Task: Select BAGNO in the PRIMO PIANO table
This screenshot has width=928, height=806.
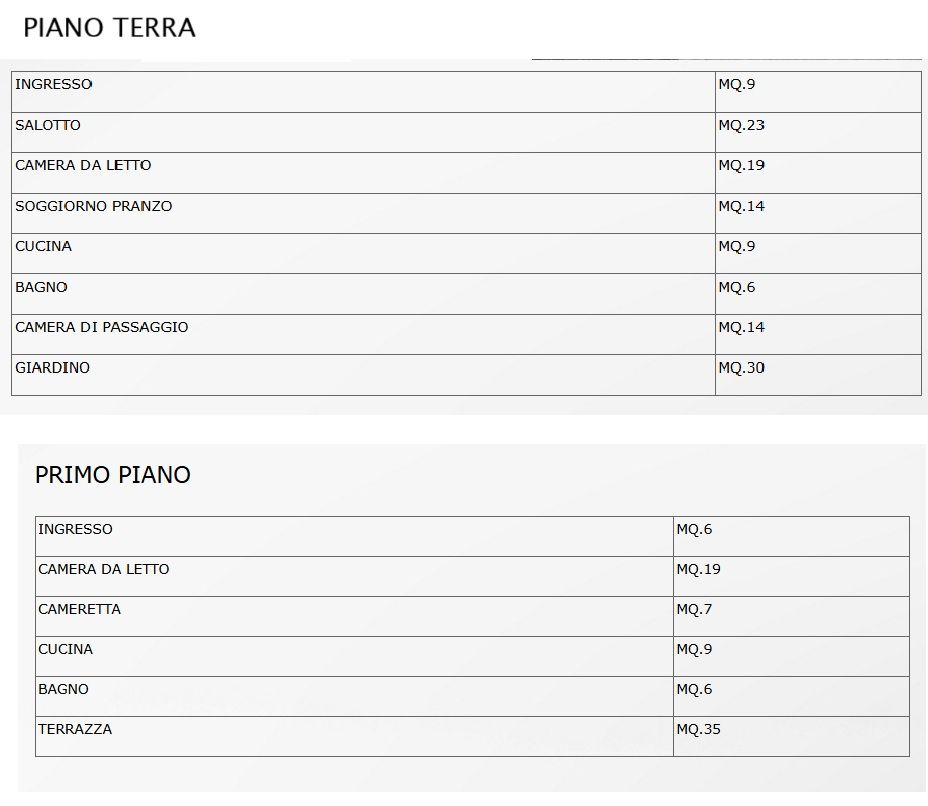Action: click(63, 690)
